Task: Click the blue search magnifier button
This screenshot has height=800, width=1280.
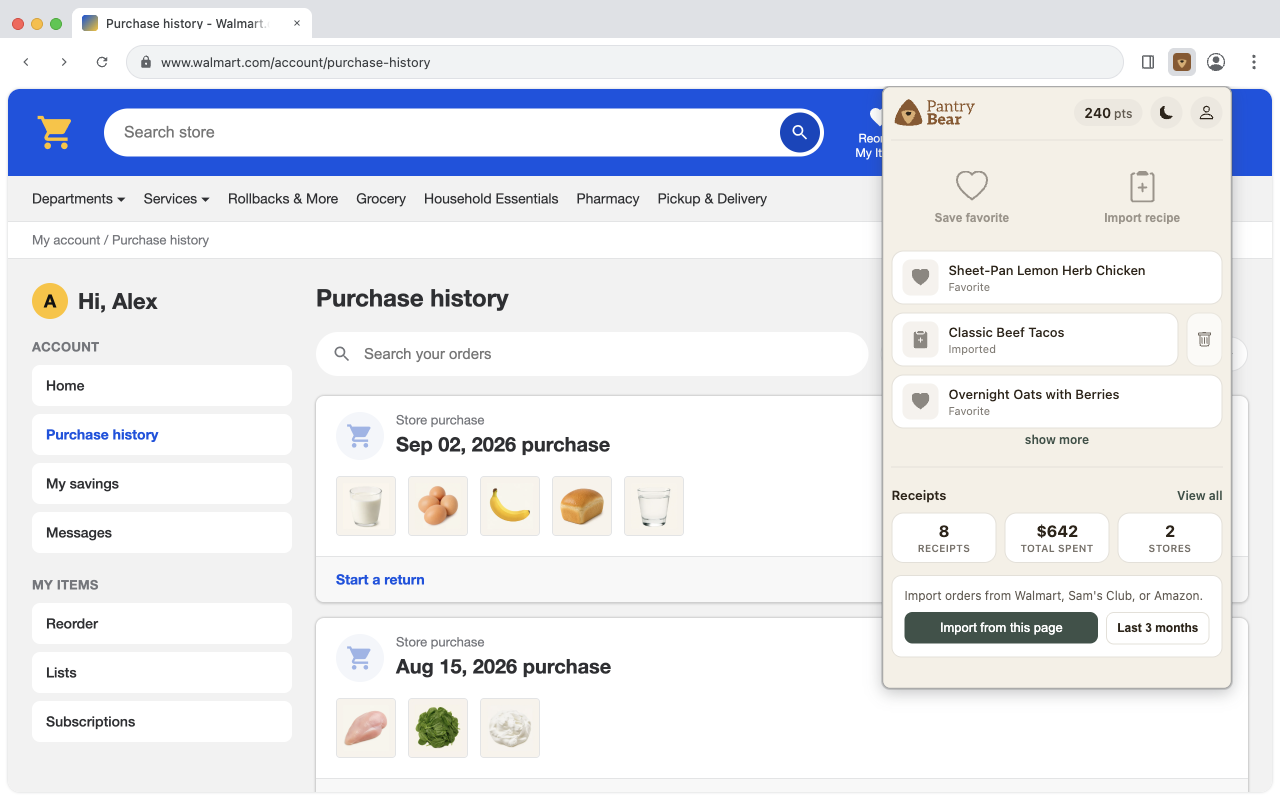Action: pyautogui.click(x=799, y=132)
